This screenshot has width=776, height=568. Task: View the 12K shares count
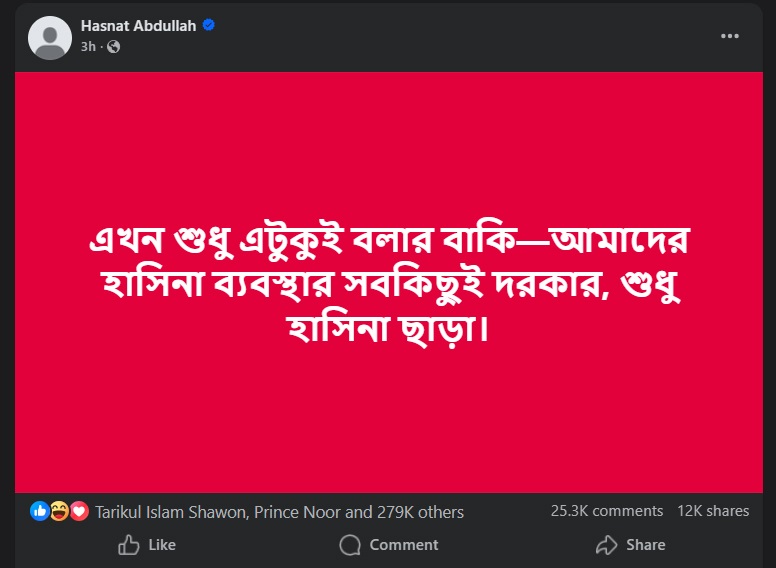(x=713, y=511)
